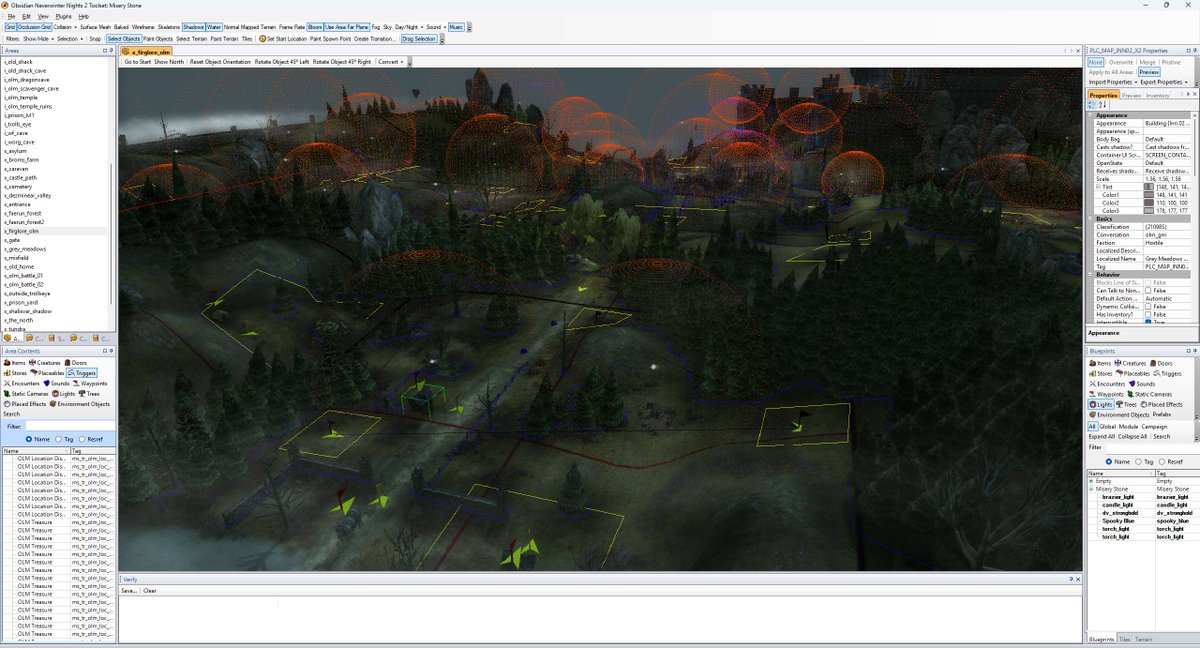Click the Area Contents Filter field
The height and width of the screenshot is (648, 1200).
(x=70, y=426)
